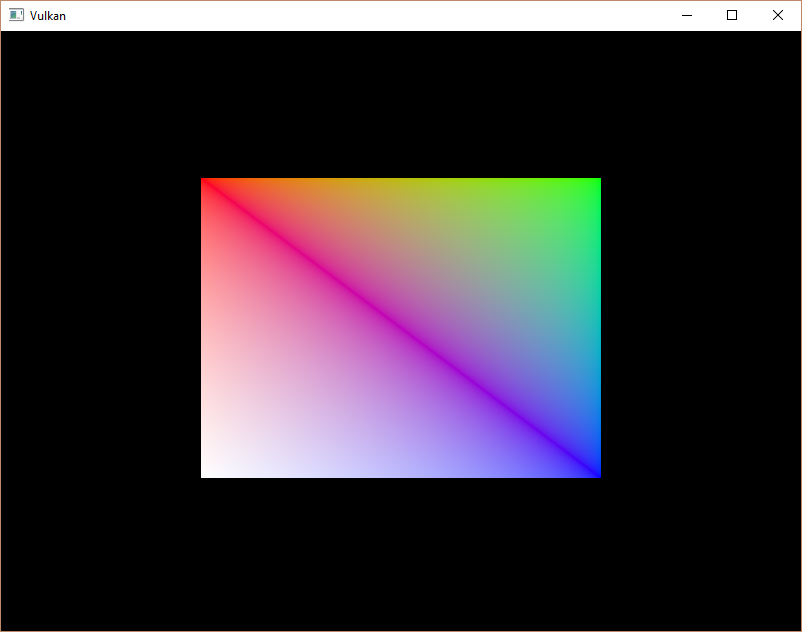Click the red top-left corner of the gradient

[210, 185]
